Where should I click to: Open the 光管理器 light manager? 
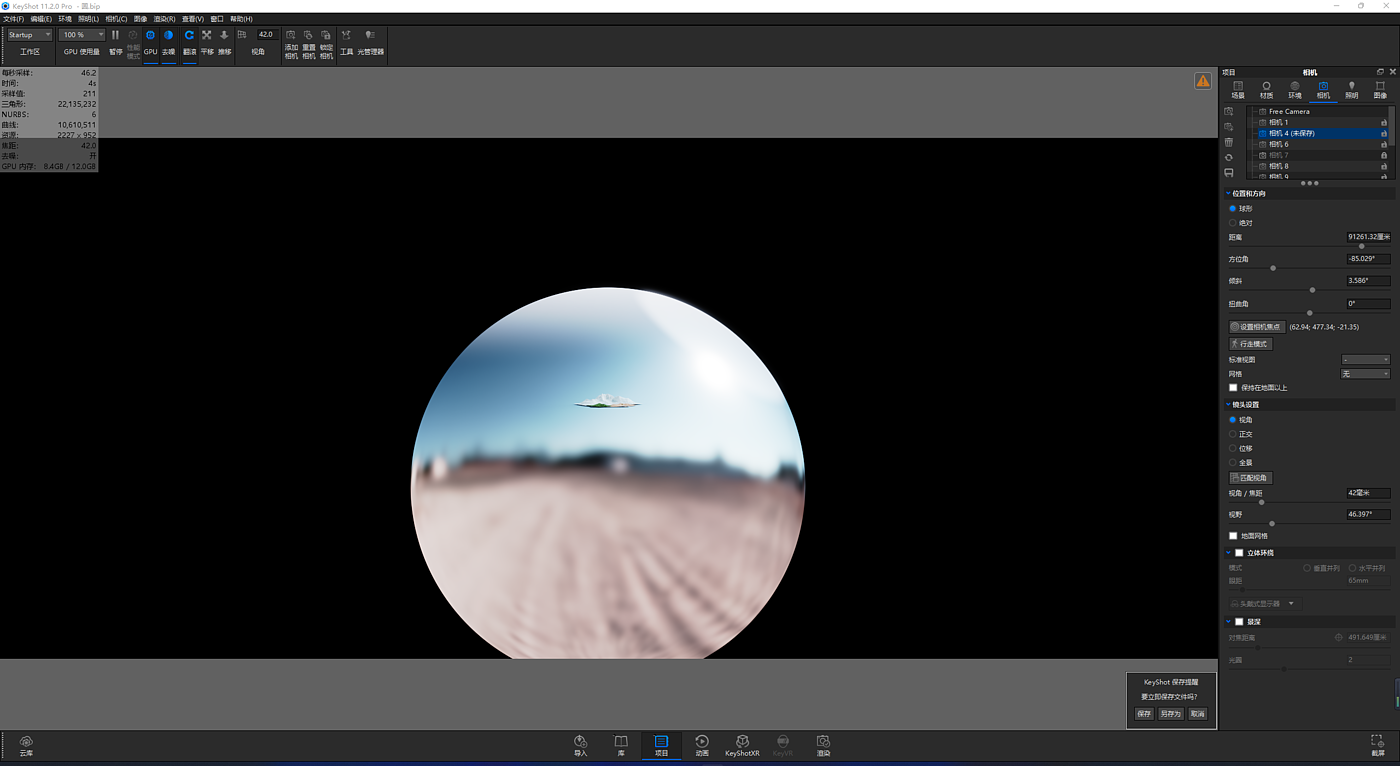click(370, 36)
